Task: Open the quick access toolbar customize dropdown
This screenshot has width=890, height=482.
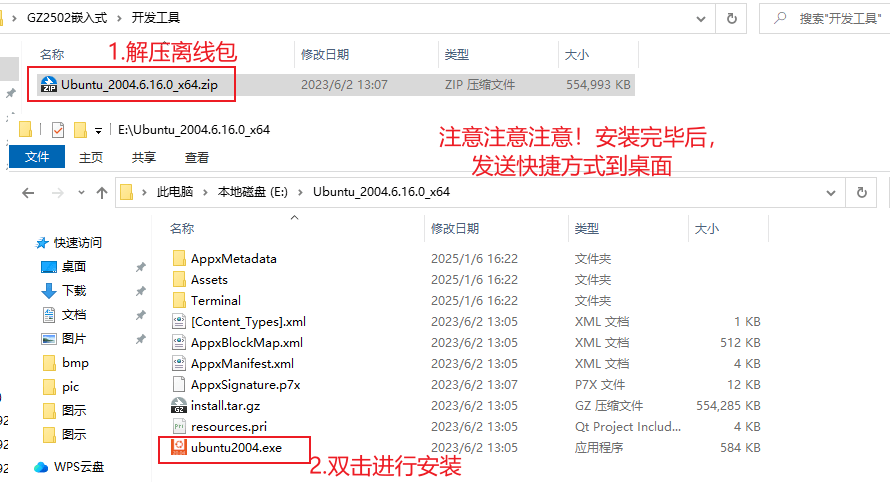Action: point(98,131)
